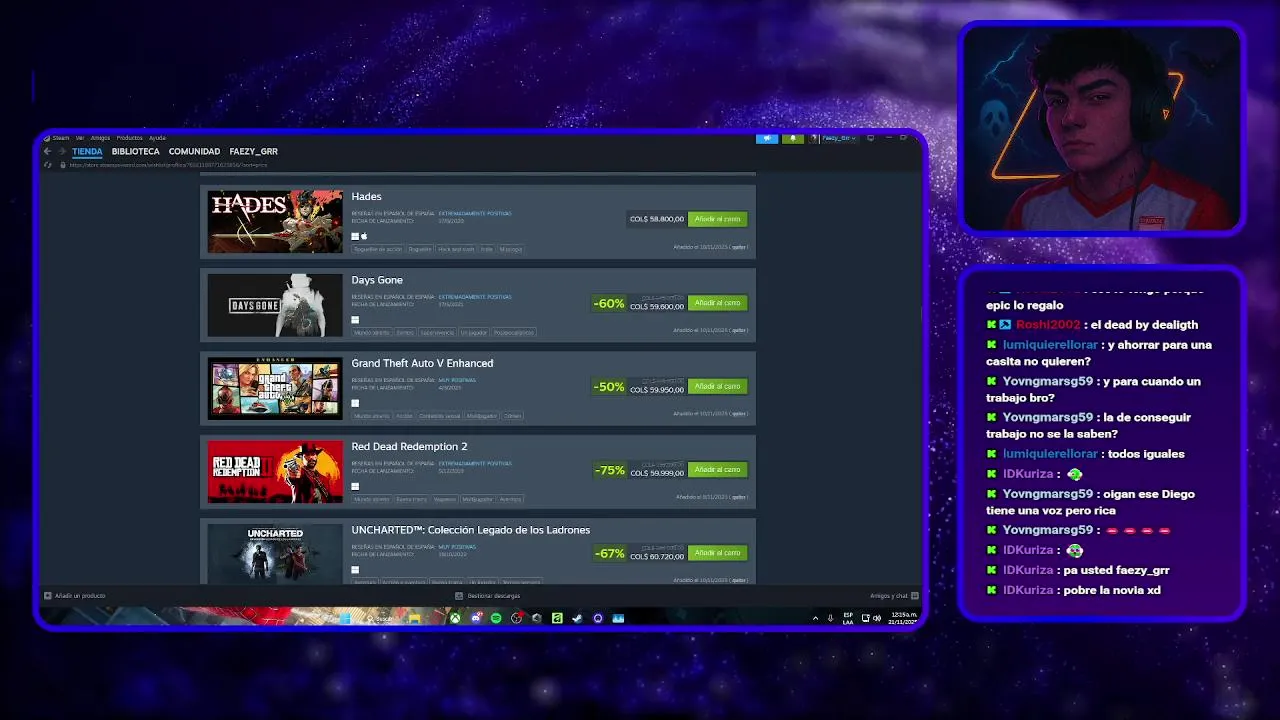Open the Ayuda menu
This screenshot has width=1280, height=720.
[x=157, y=138]
